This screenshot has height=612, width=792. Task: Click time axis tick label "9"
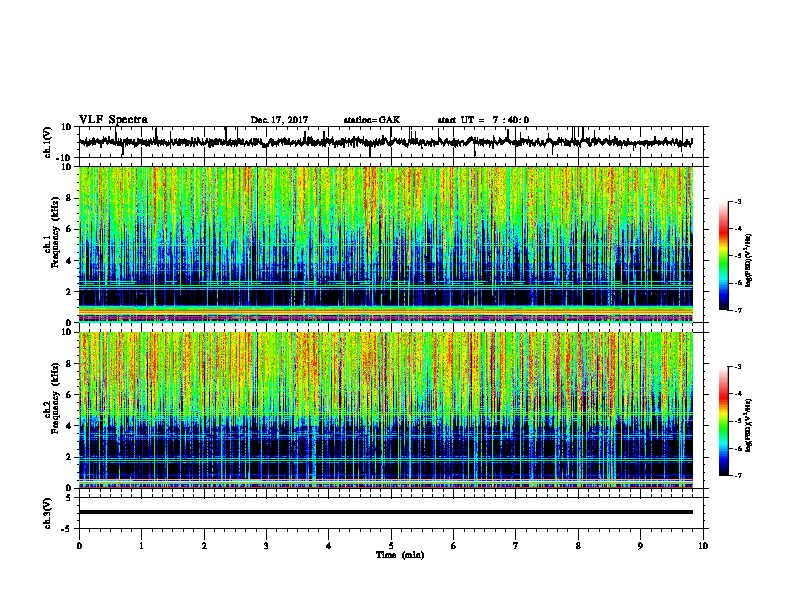pos(640,546)
